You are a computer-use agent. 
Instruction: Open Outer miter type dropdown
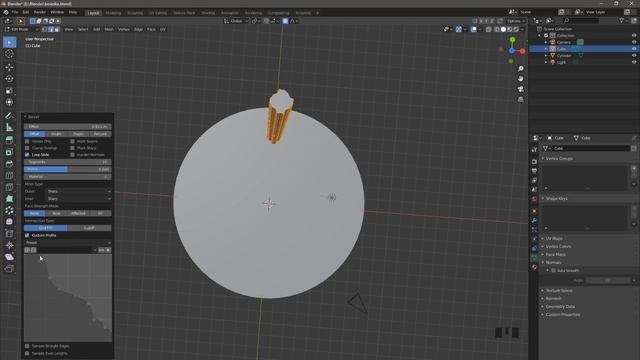[x=79, y=191]
